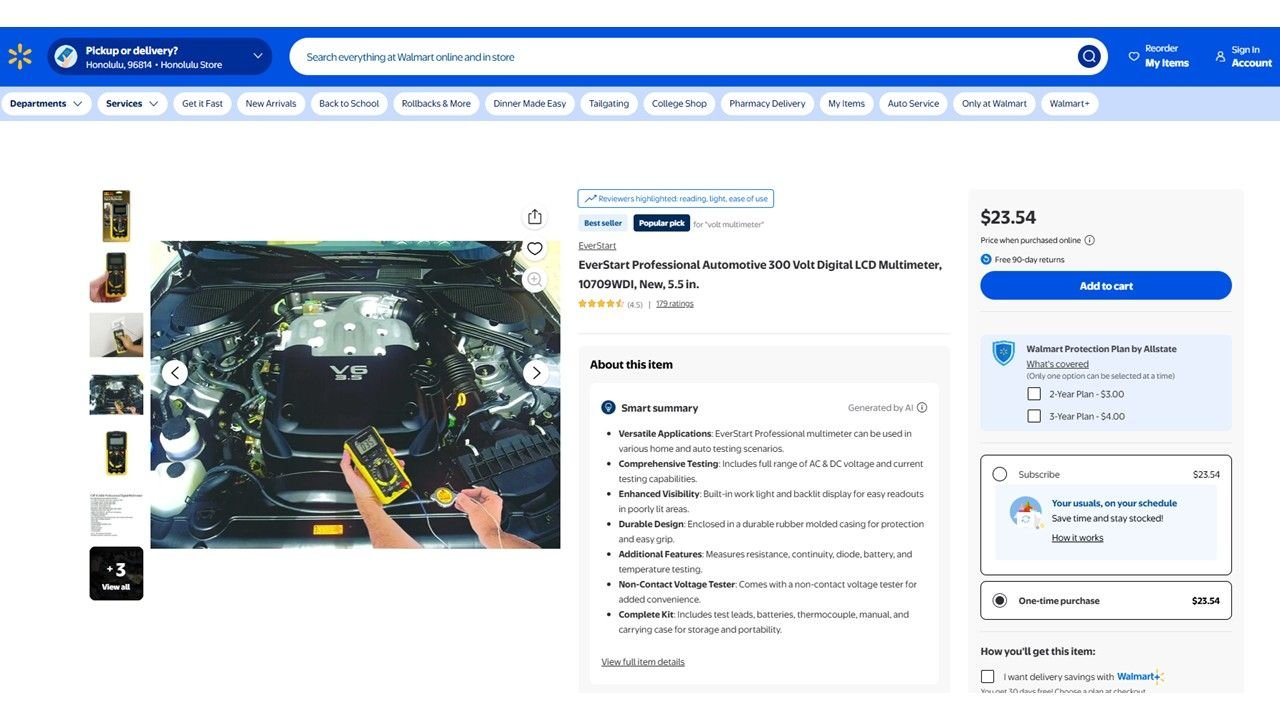Check the 3-Year Plan - $4.00 box
The image size is (1280, 720).
1034,416
